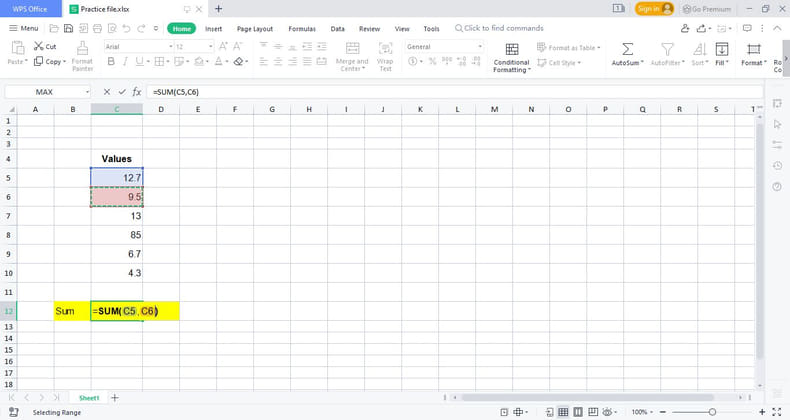Confirm formula with the checkmark icon

point(122,92)
